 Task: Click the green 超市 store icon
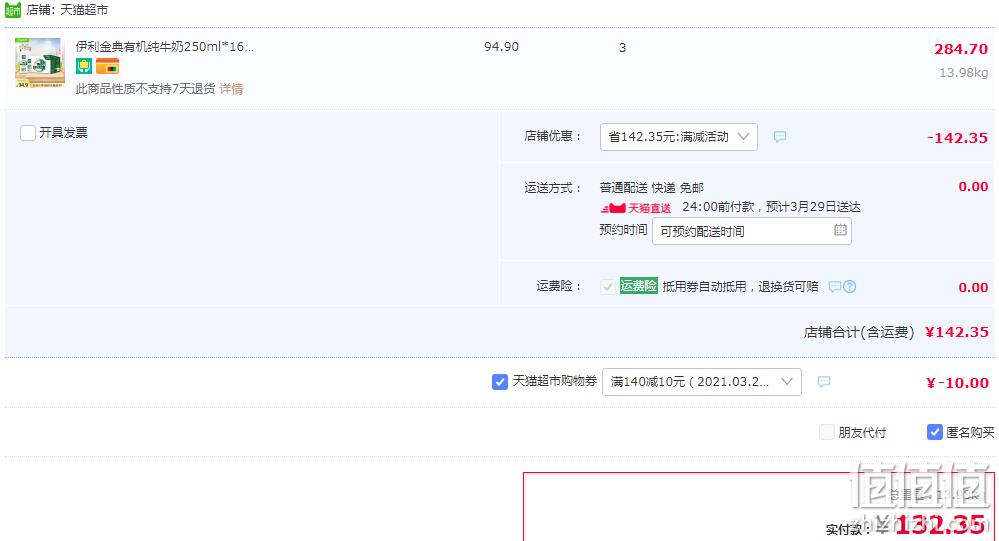pyautogui.click(x=13, y=10)
